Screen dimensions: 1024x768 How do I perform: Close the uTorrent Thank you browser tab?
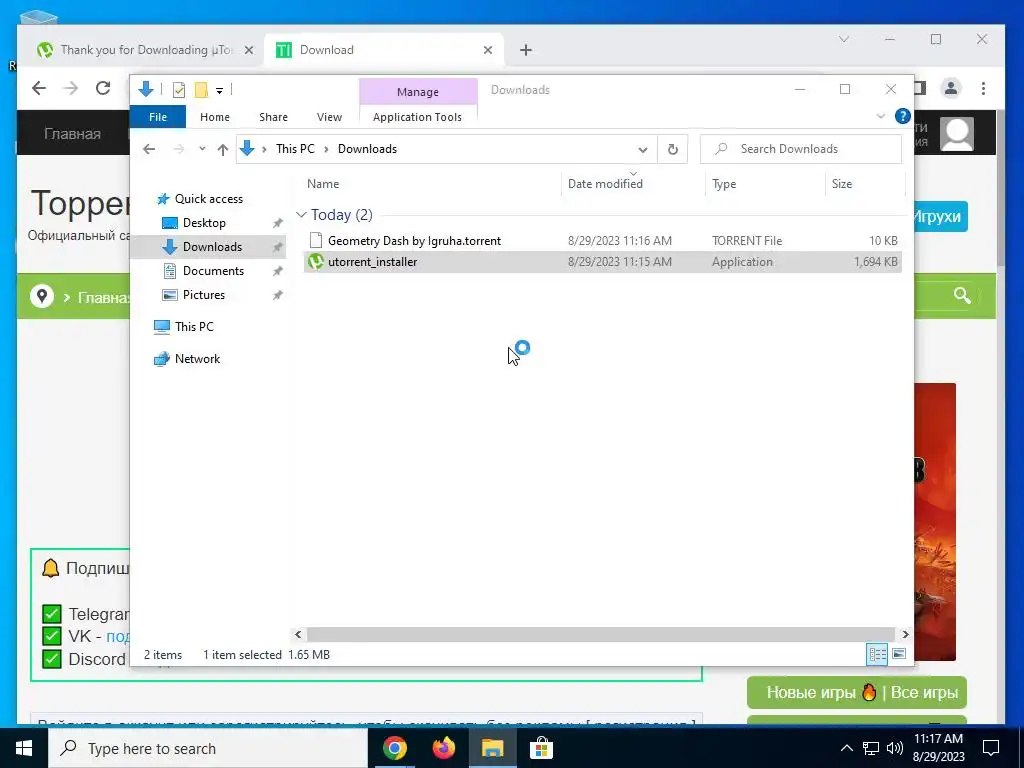click(248, 50)
